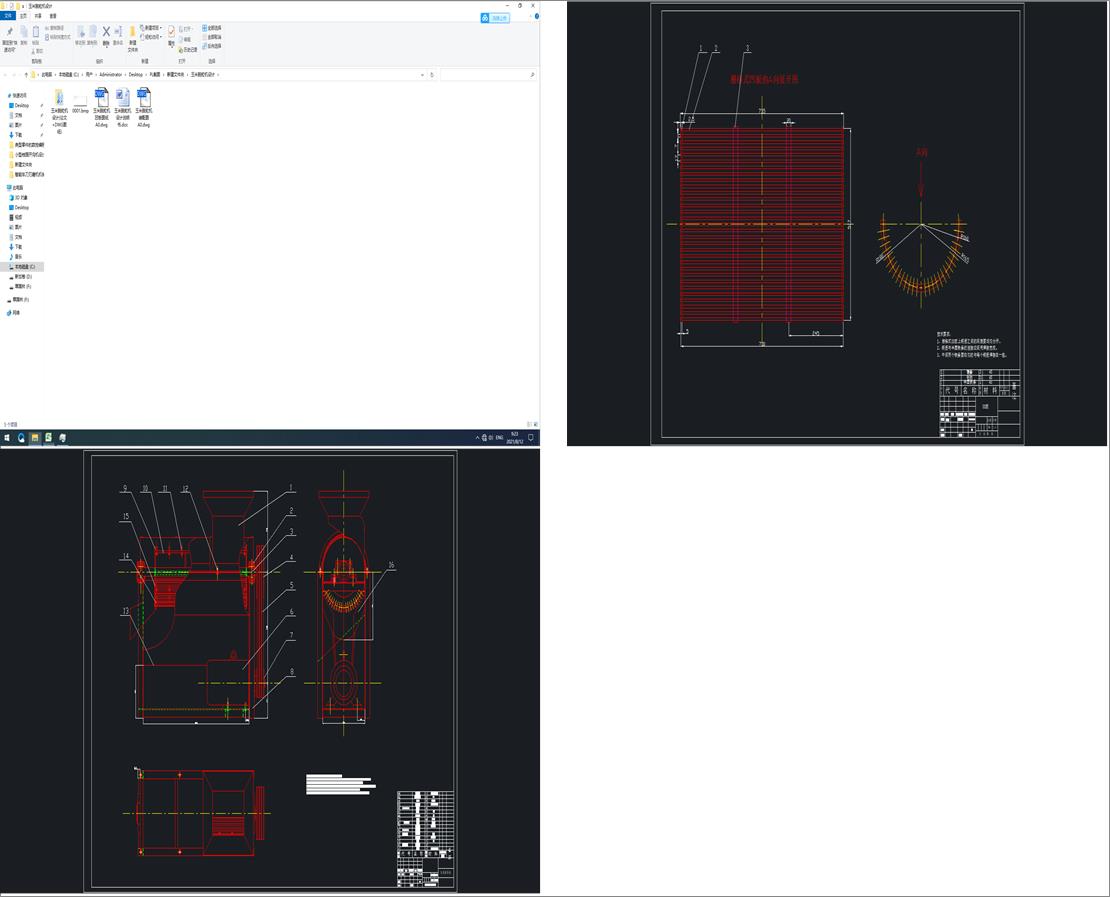Screen dimensions: 1110x897
Task: Click the Properties icon in the ribbon
Action: tap(171, 34)
